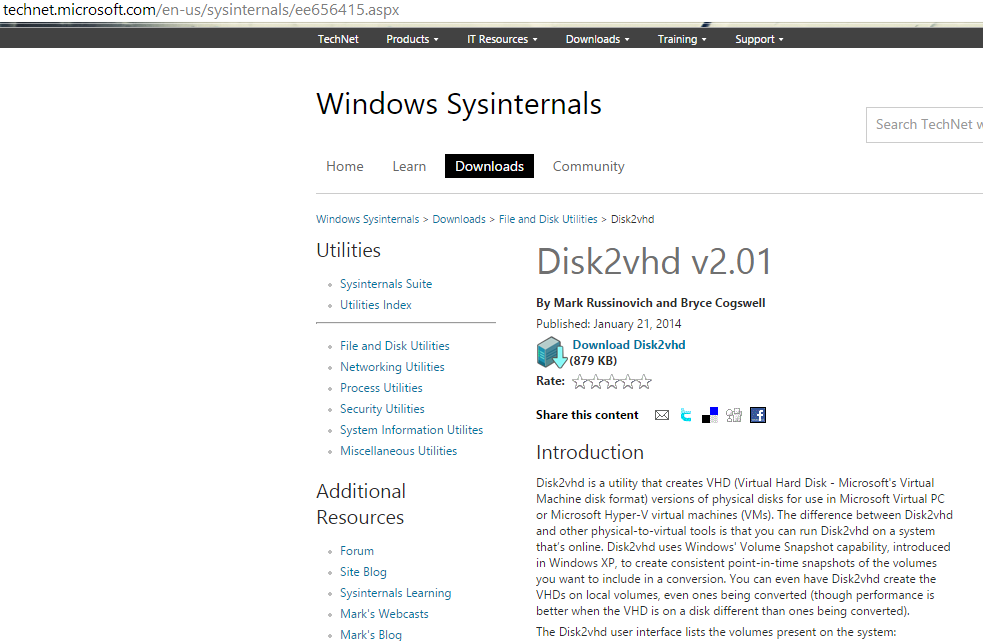Rate with the fifth star
The height and width of the screenshot is (641, 983).
coord(644,382)
